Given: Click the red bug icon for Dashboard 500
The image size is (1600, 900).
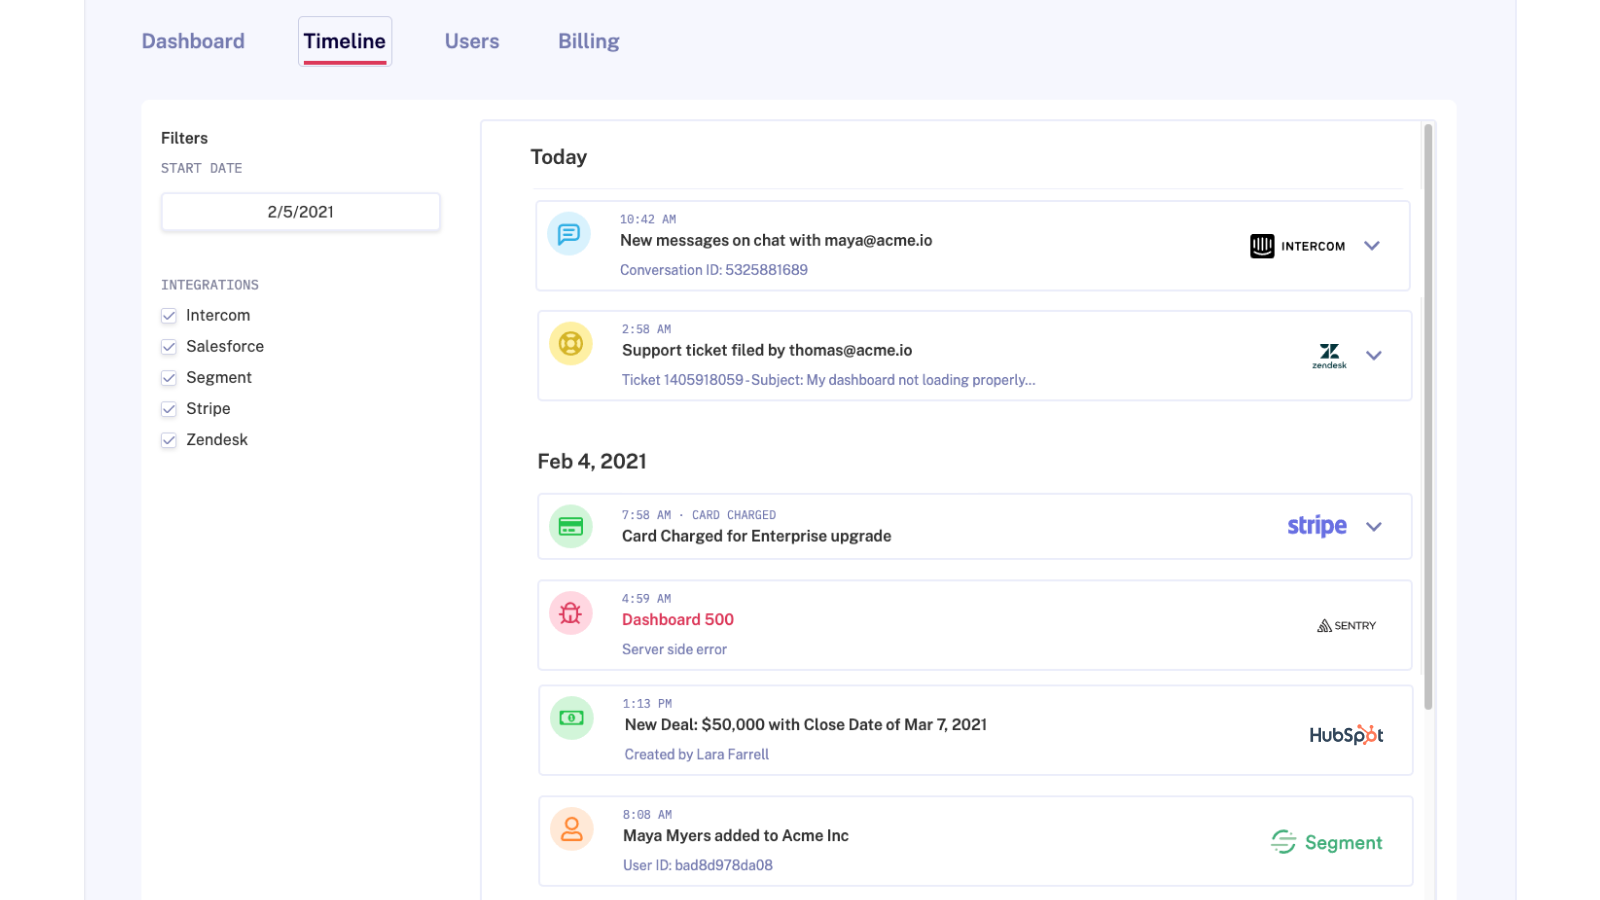Looking at the screenshot, I should click(x=571, y=613).
